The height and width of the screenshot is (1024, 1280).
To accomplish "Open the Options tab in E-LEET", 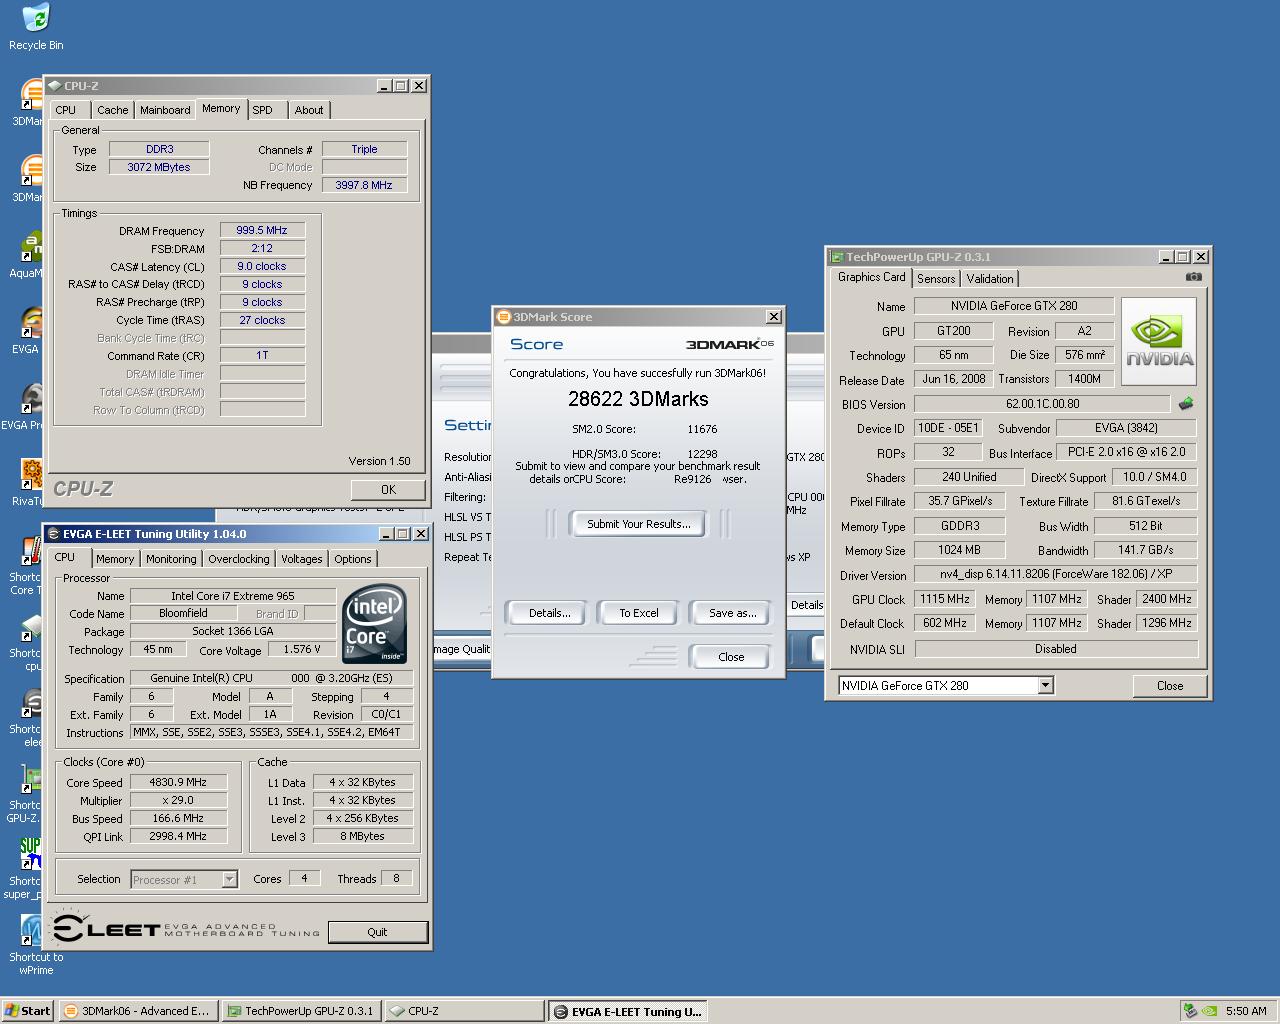I will tap(353, 559).
